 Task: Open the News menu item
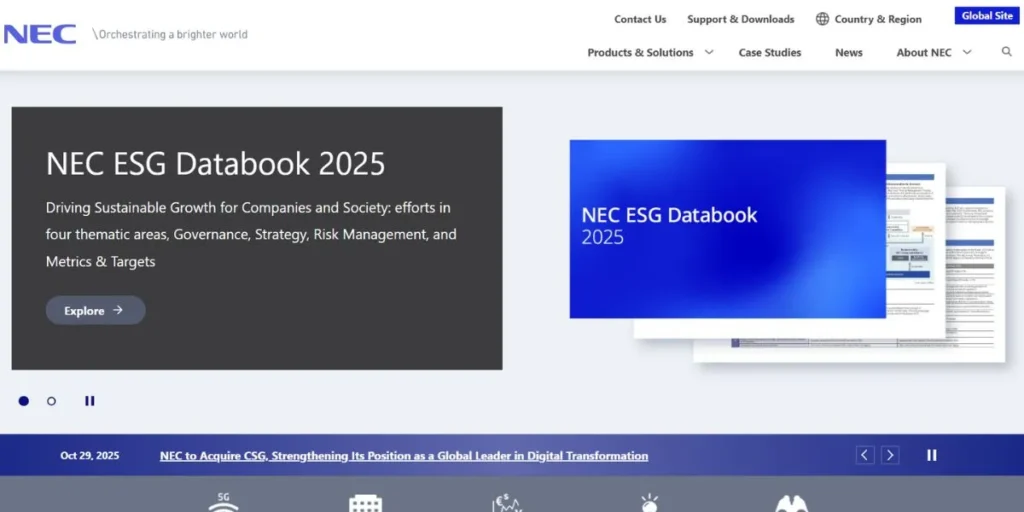[x=848, y=52]
